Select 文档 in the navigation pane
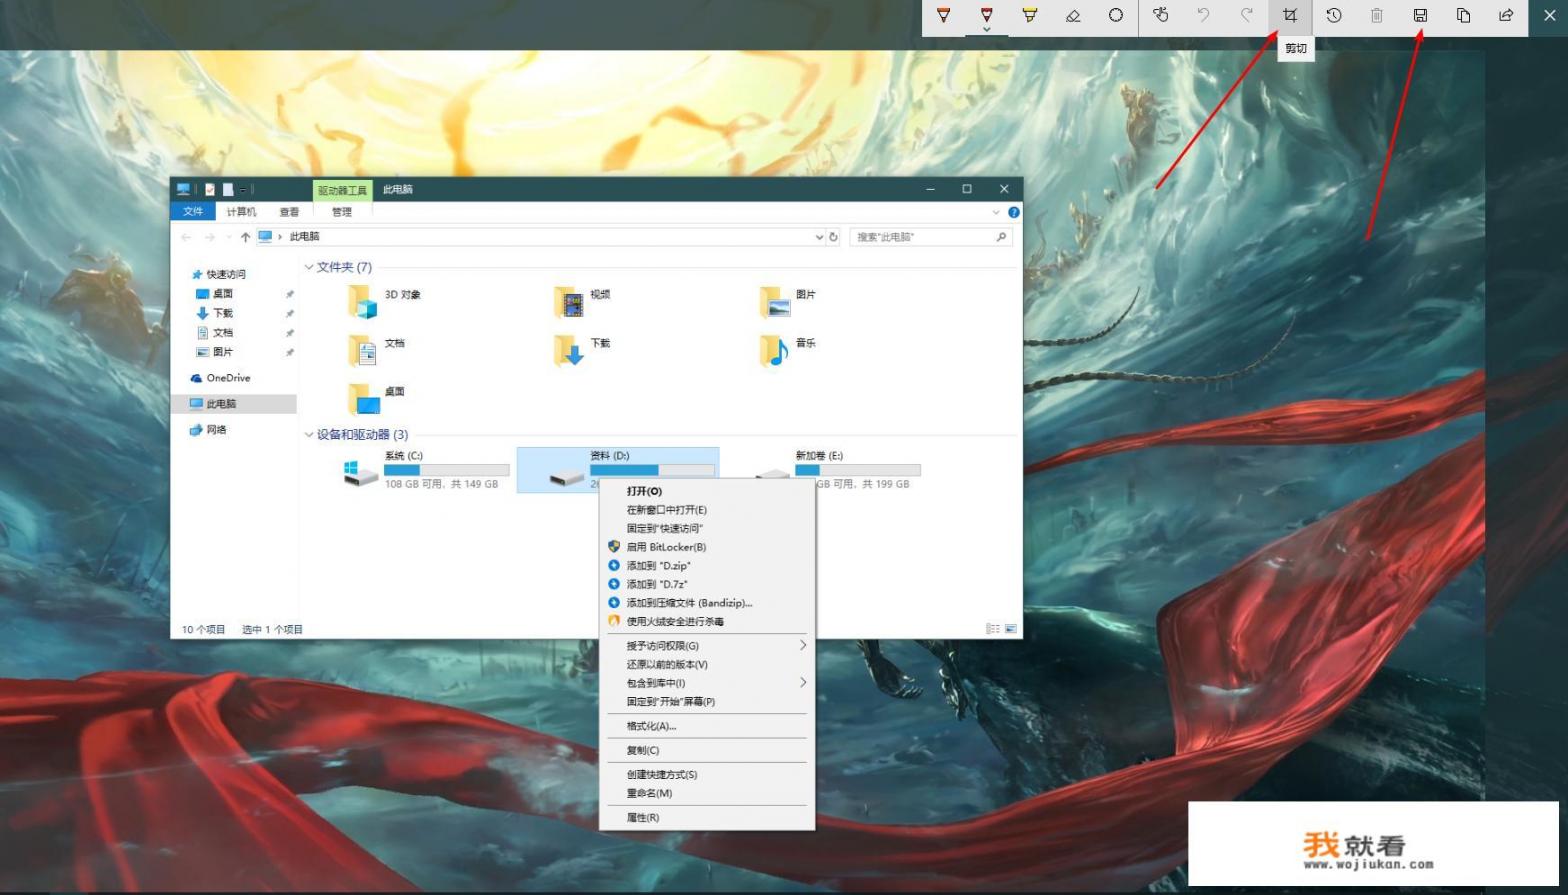Image resolution: width=1568 pixels, height=895 pixels. [222, 333]
